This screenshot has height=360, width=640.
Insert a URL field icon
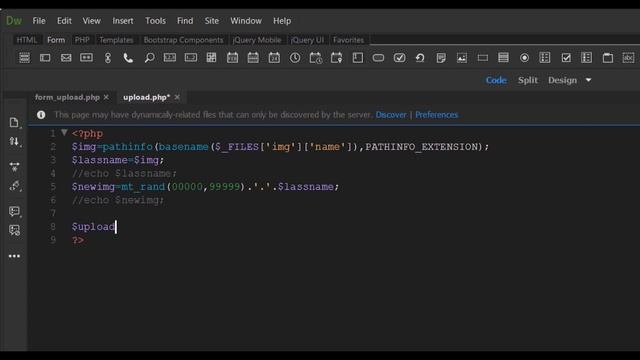click(x=108, y=58)
